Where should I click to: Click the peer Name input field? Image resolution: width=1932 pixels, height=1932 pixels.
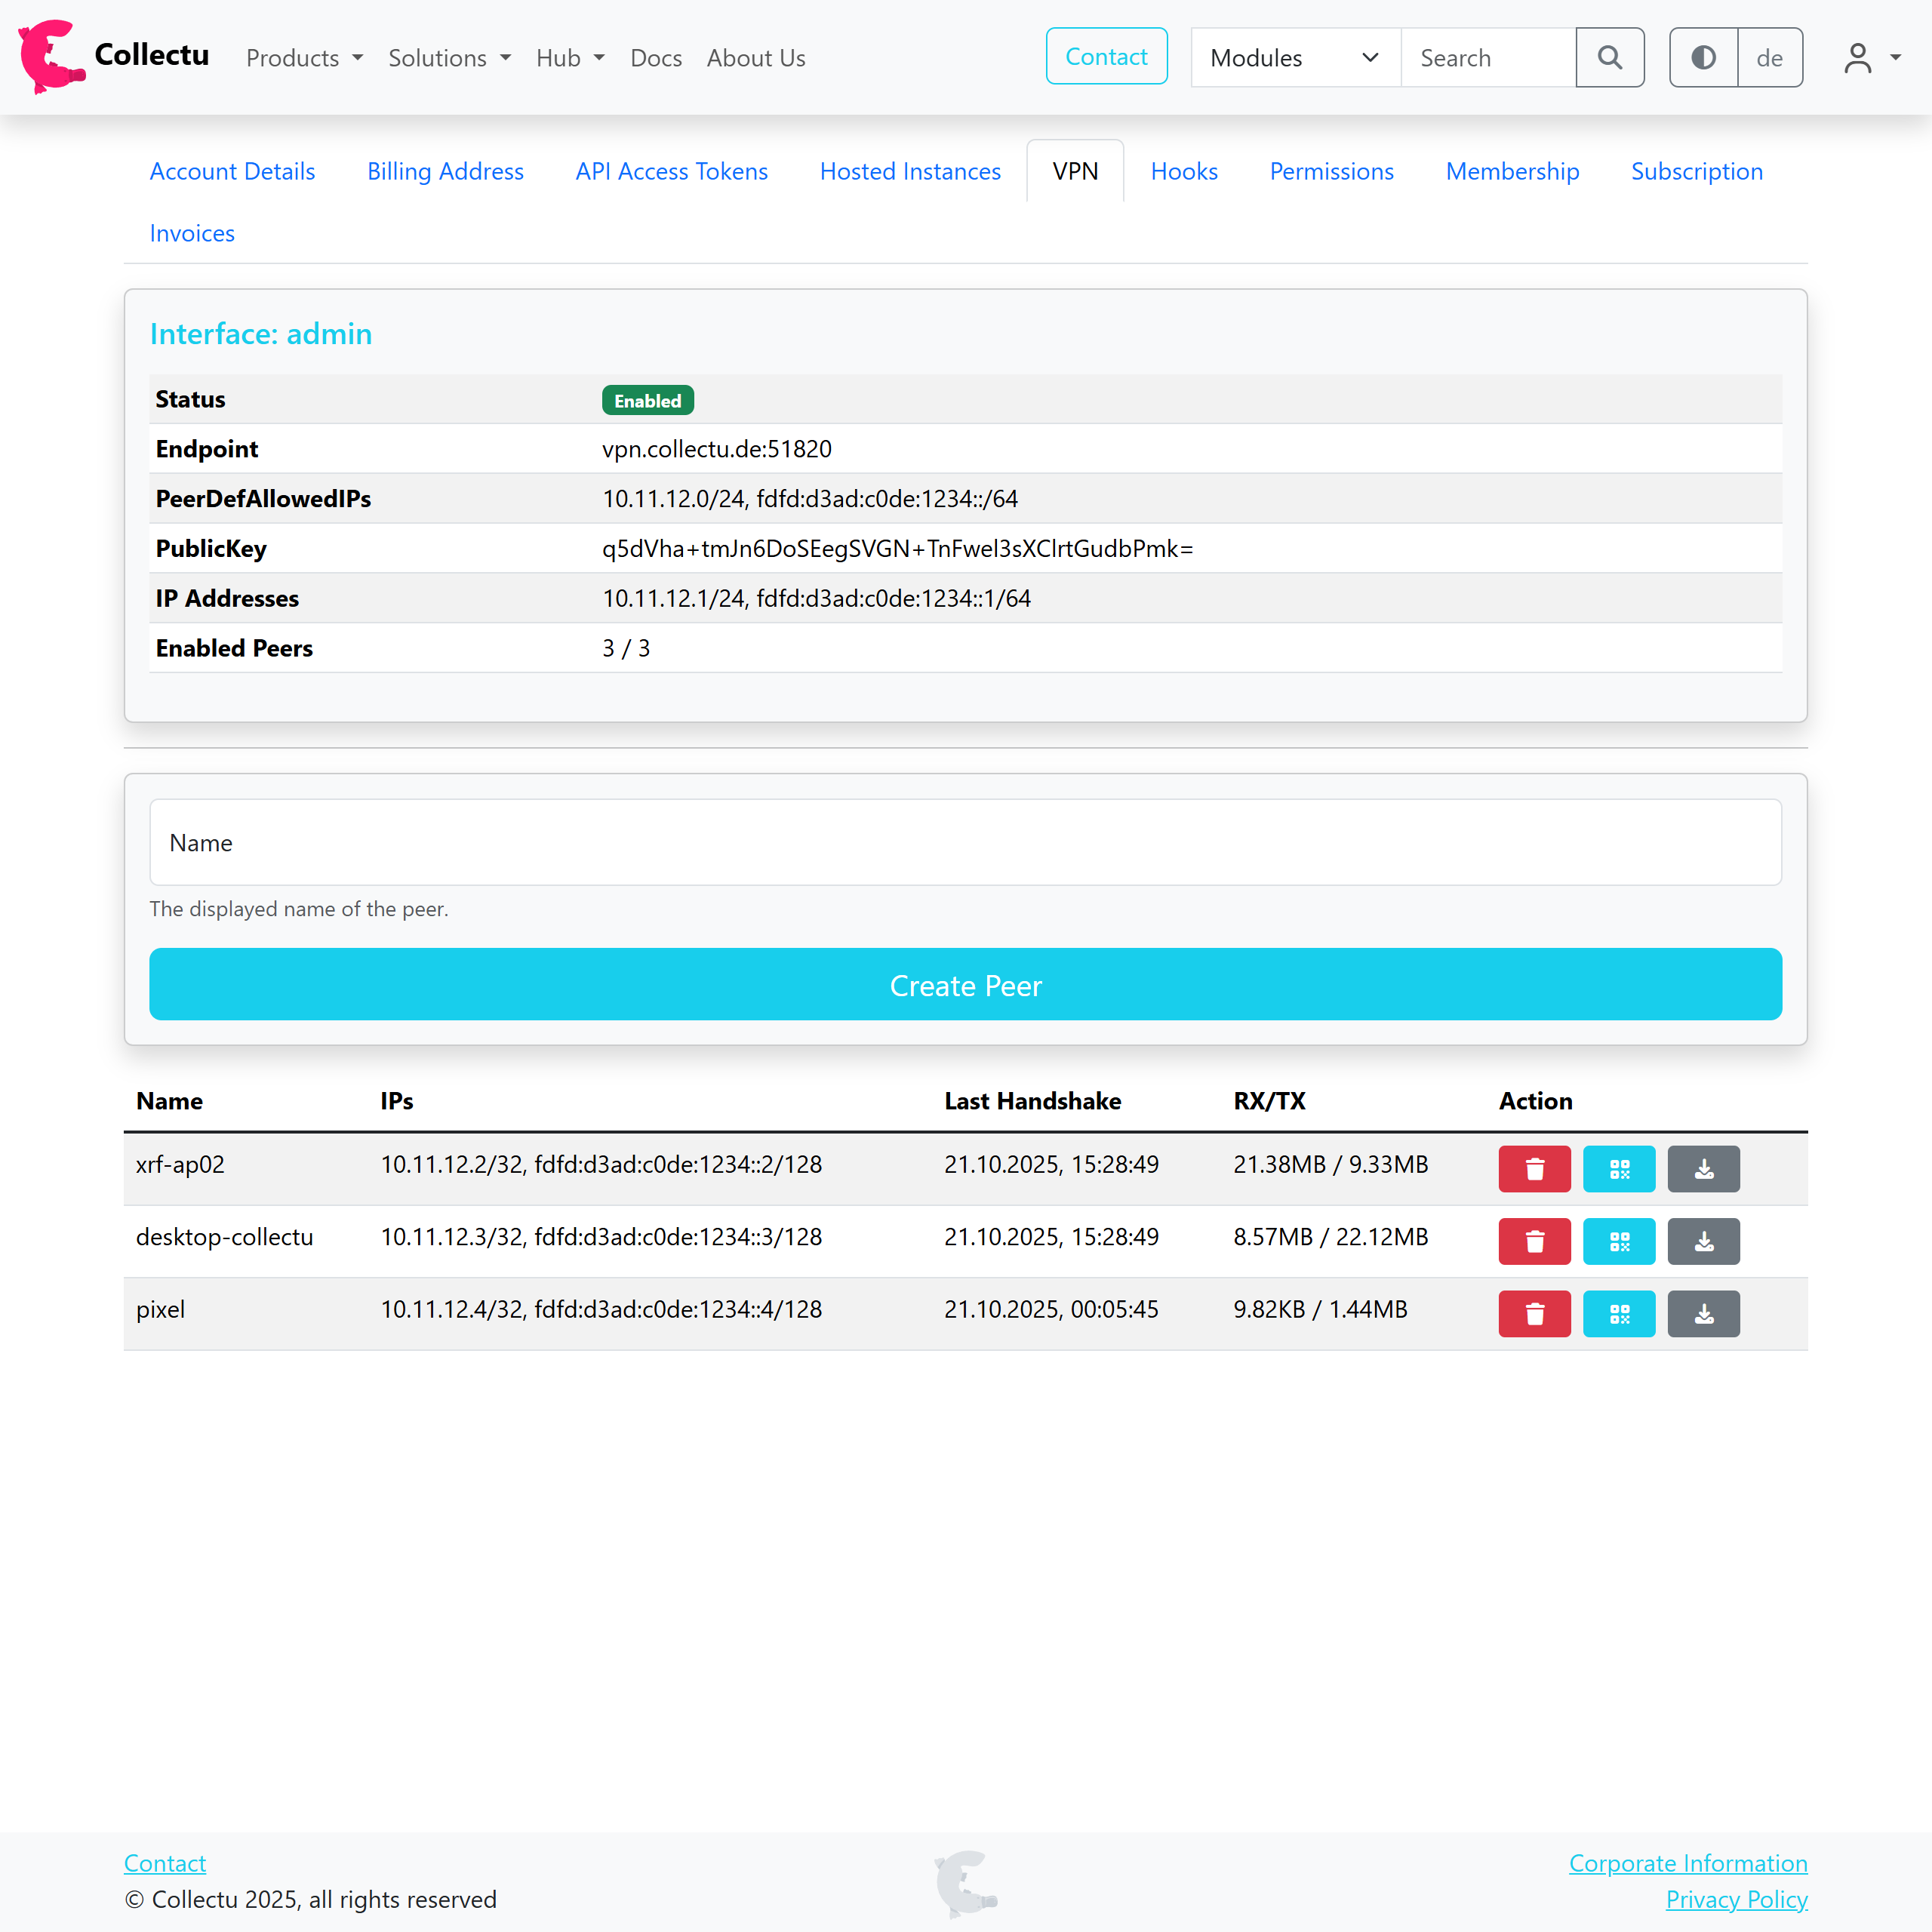coord(965,842)
